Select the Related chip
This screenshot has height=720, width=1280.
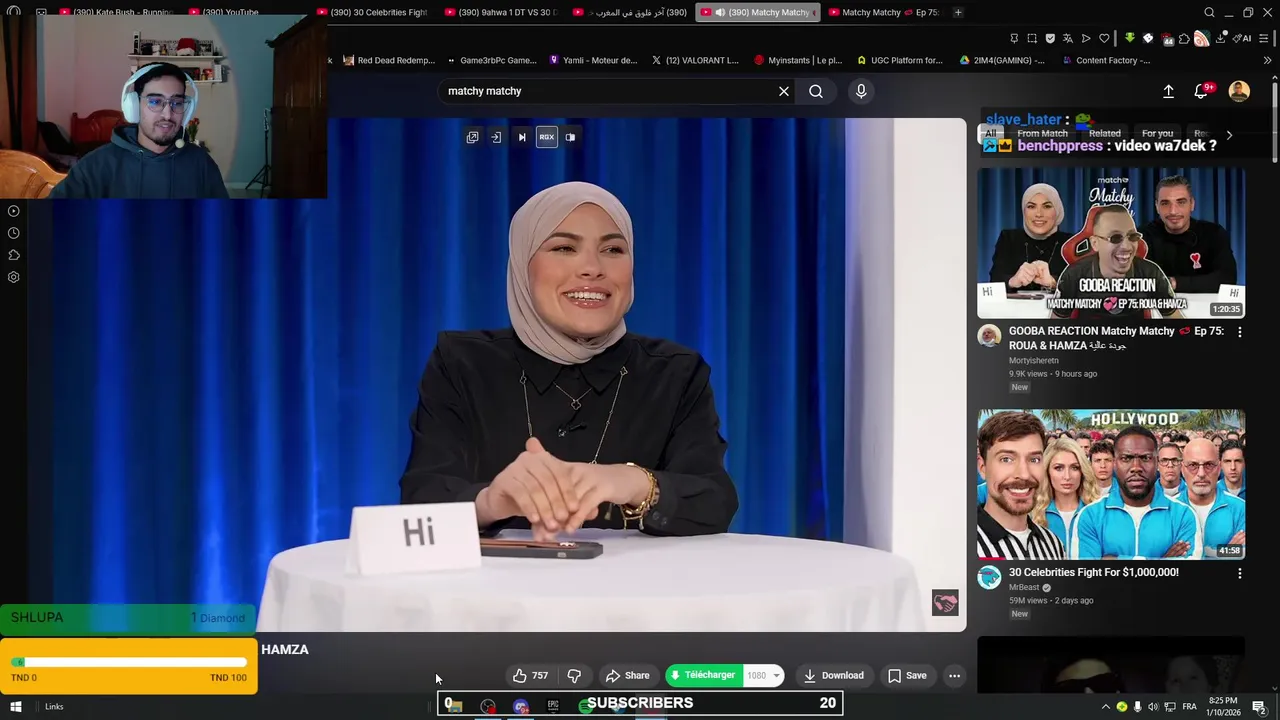[x=1104, y=133]
